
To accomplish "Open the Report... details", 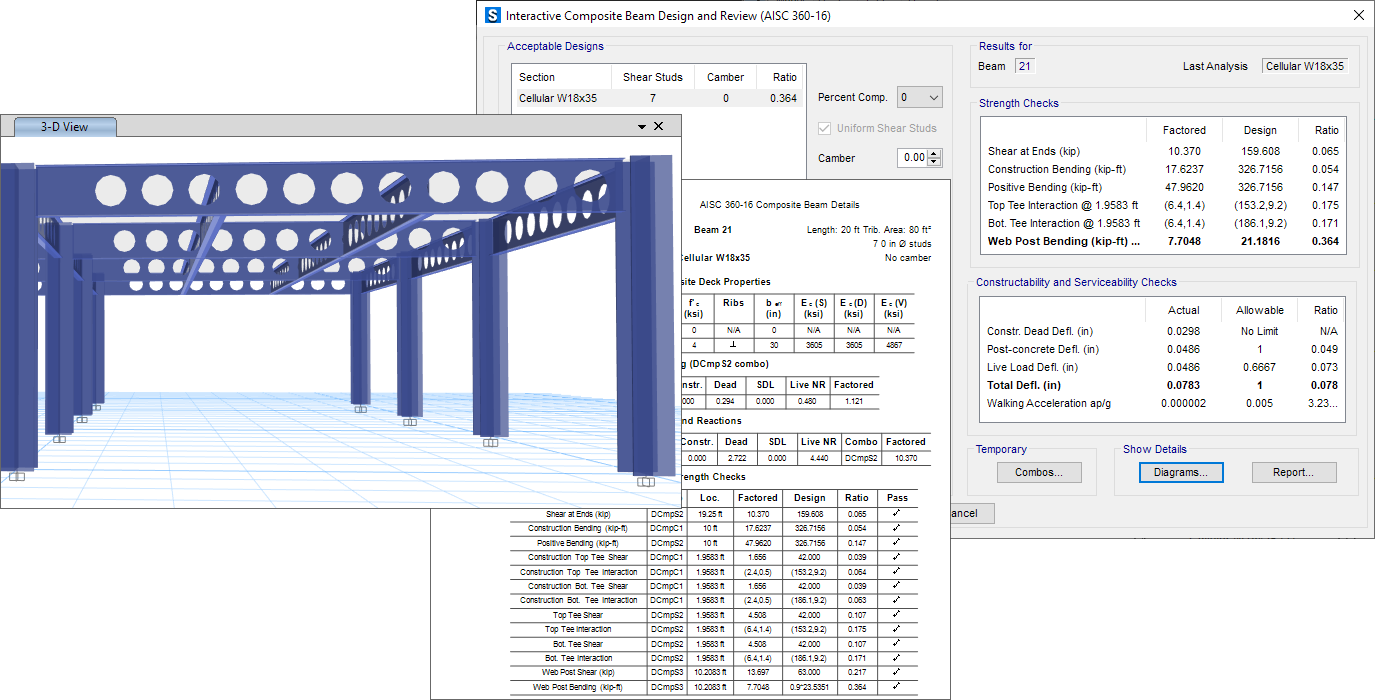I will click(1292, 472).
